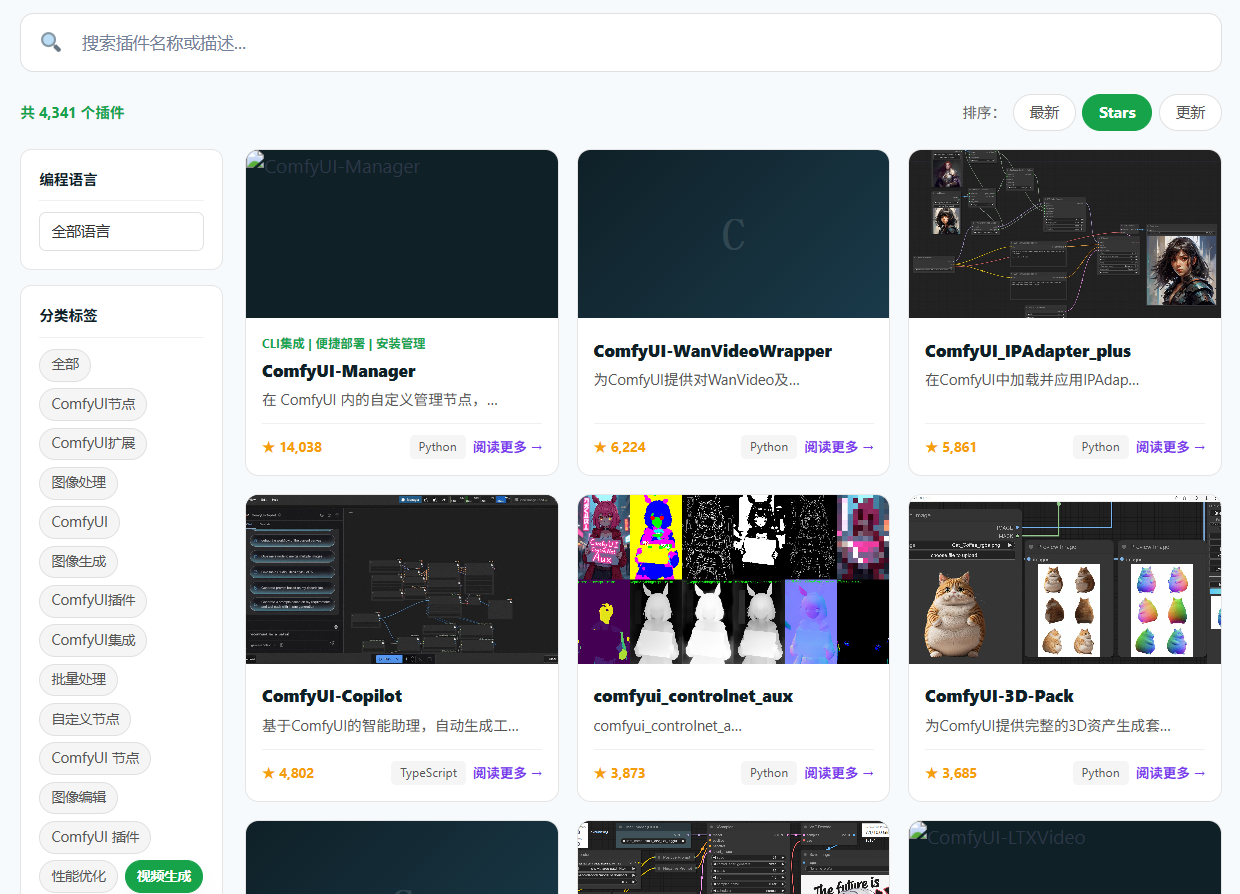
Task: Filter by 批量处理 tag
Action: pyautogui.click(x=79, y=680)
